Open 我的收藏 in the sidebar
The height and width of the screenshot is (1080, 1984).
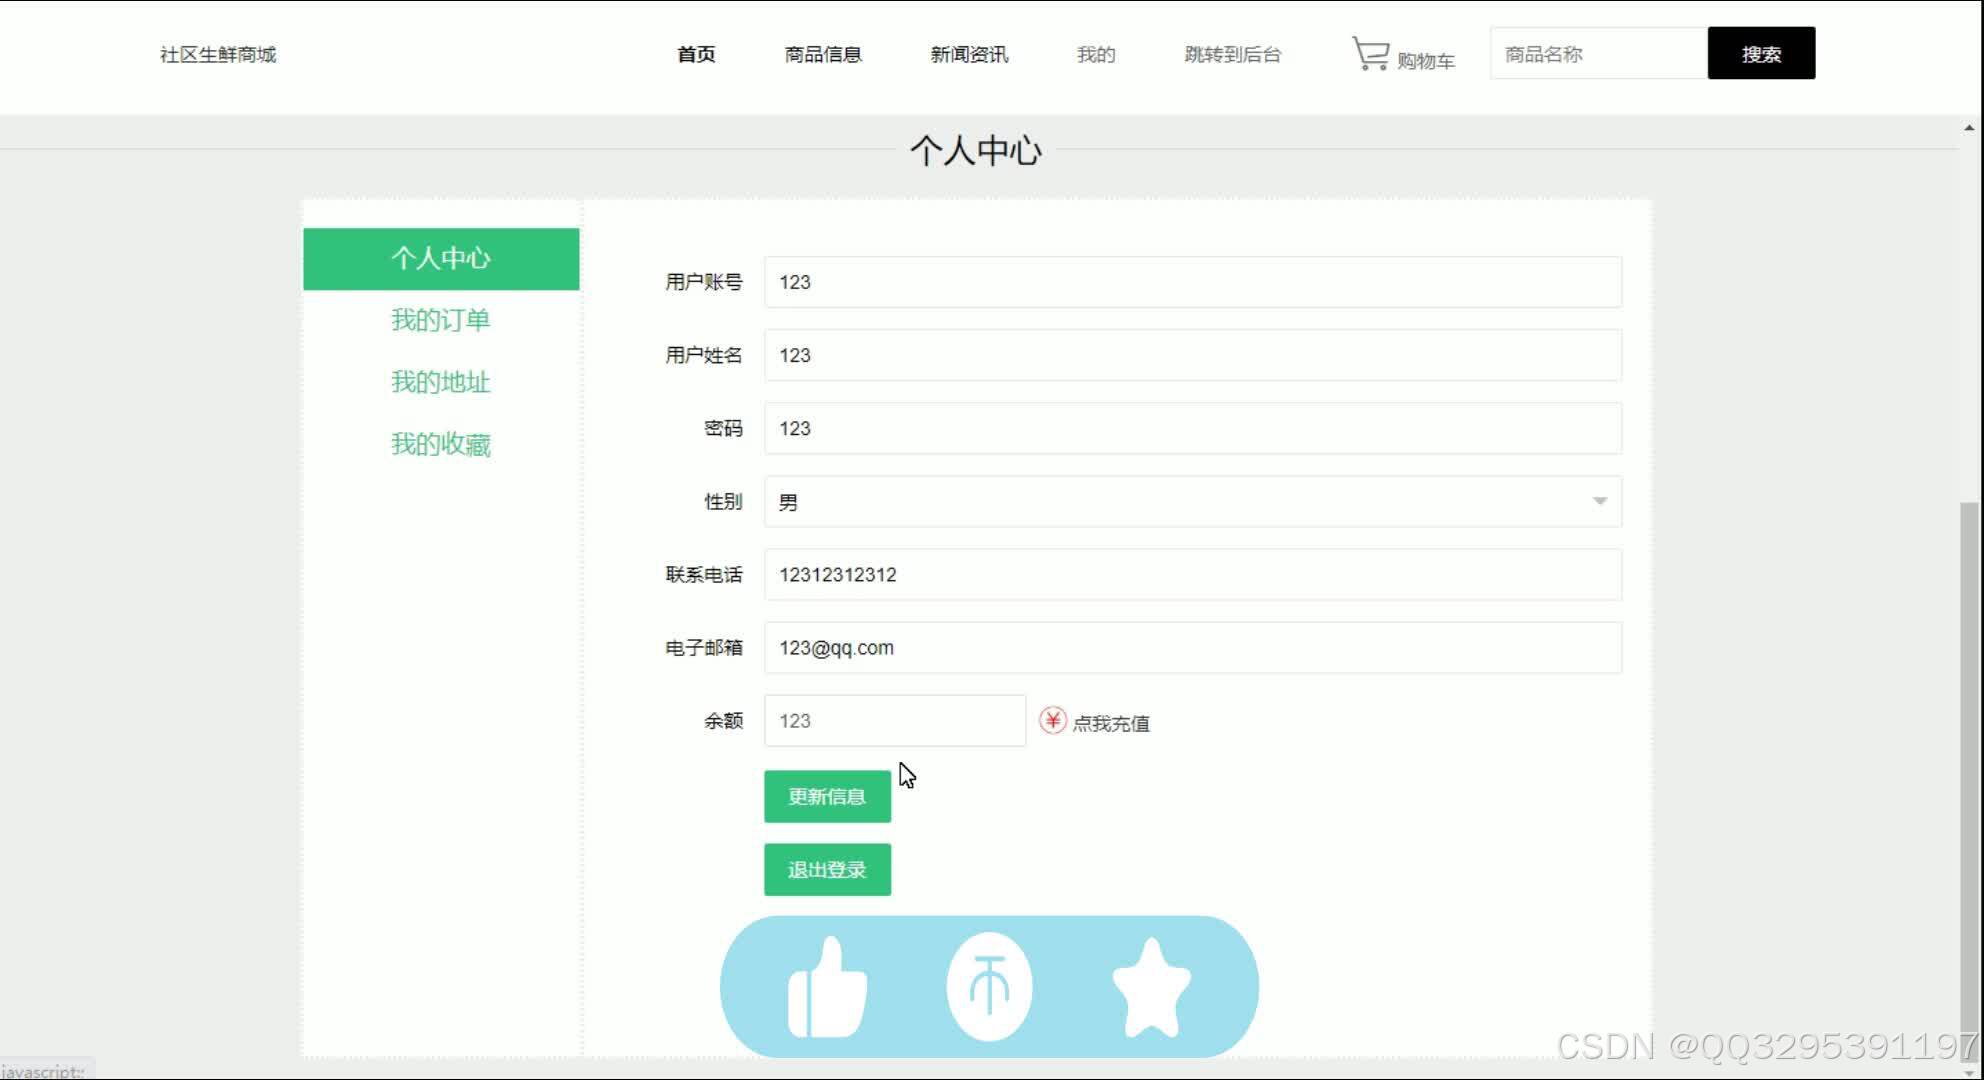coord(441,444)
